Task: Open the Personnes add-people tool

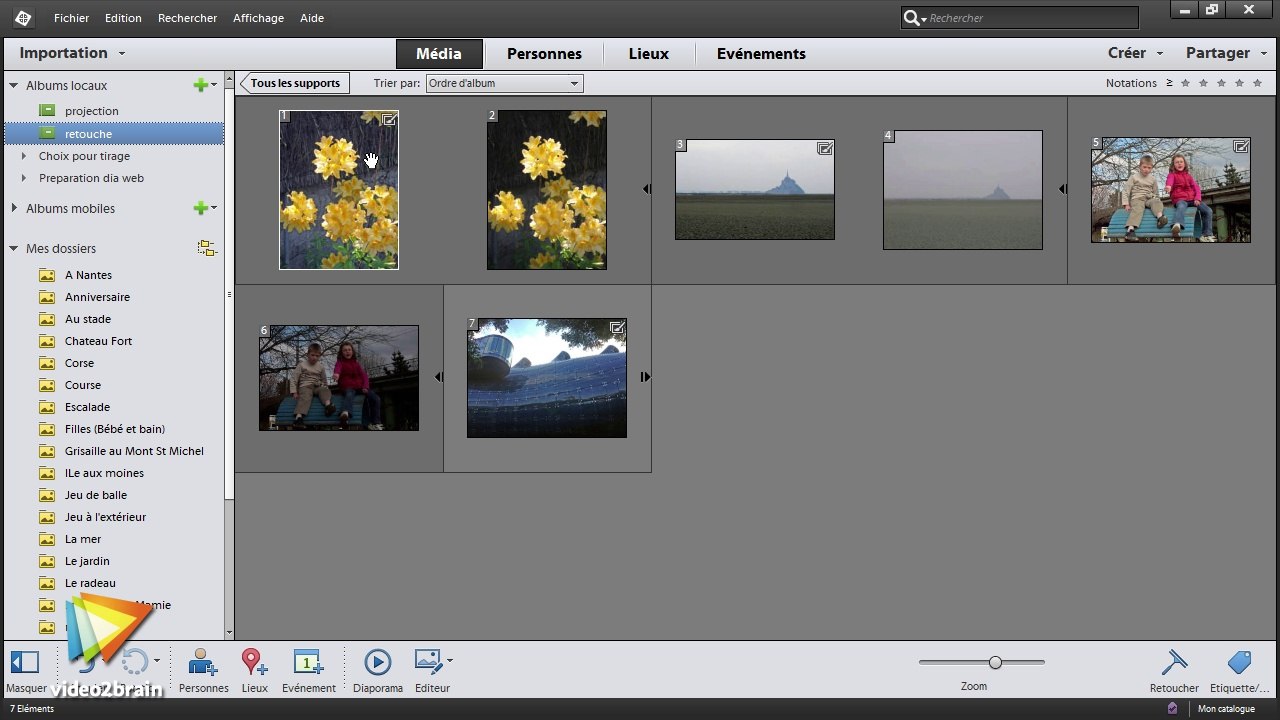Action: pyautogui.click(x=203, y=662)
